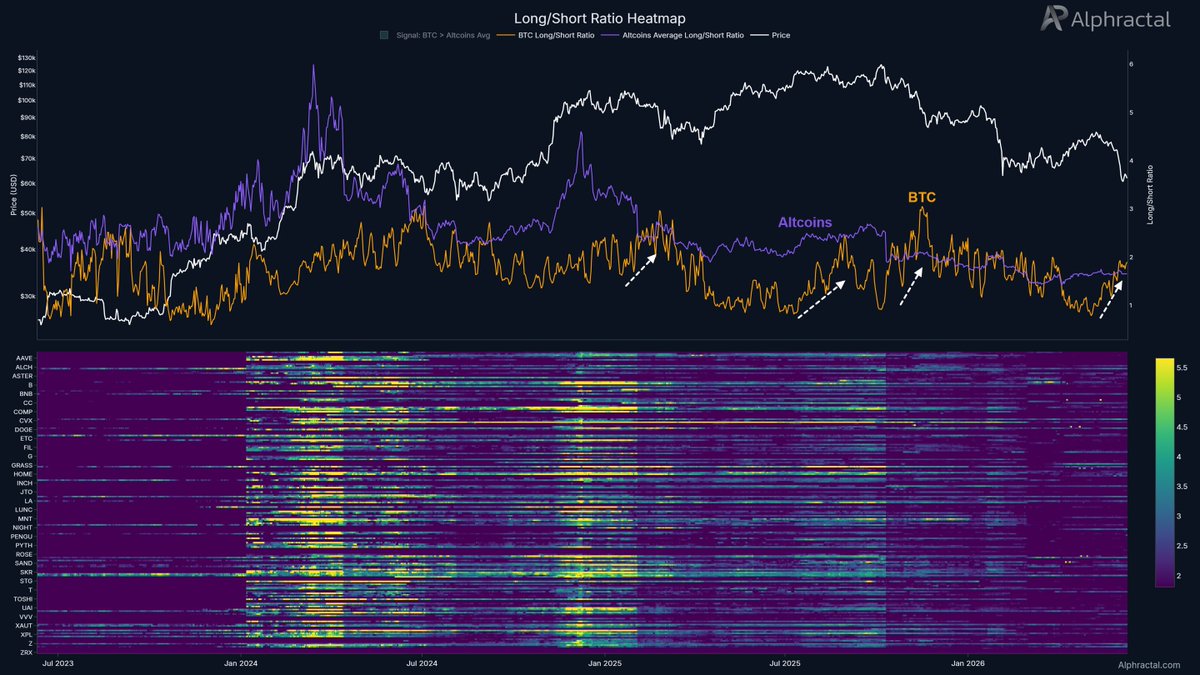Screen dimensions: 1200x675
Task: Select the PENGU heatmap row label
Action: point(23,537)
